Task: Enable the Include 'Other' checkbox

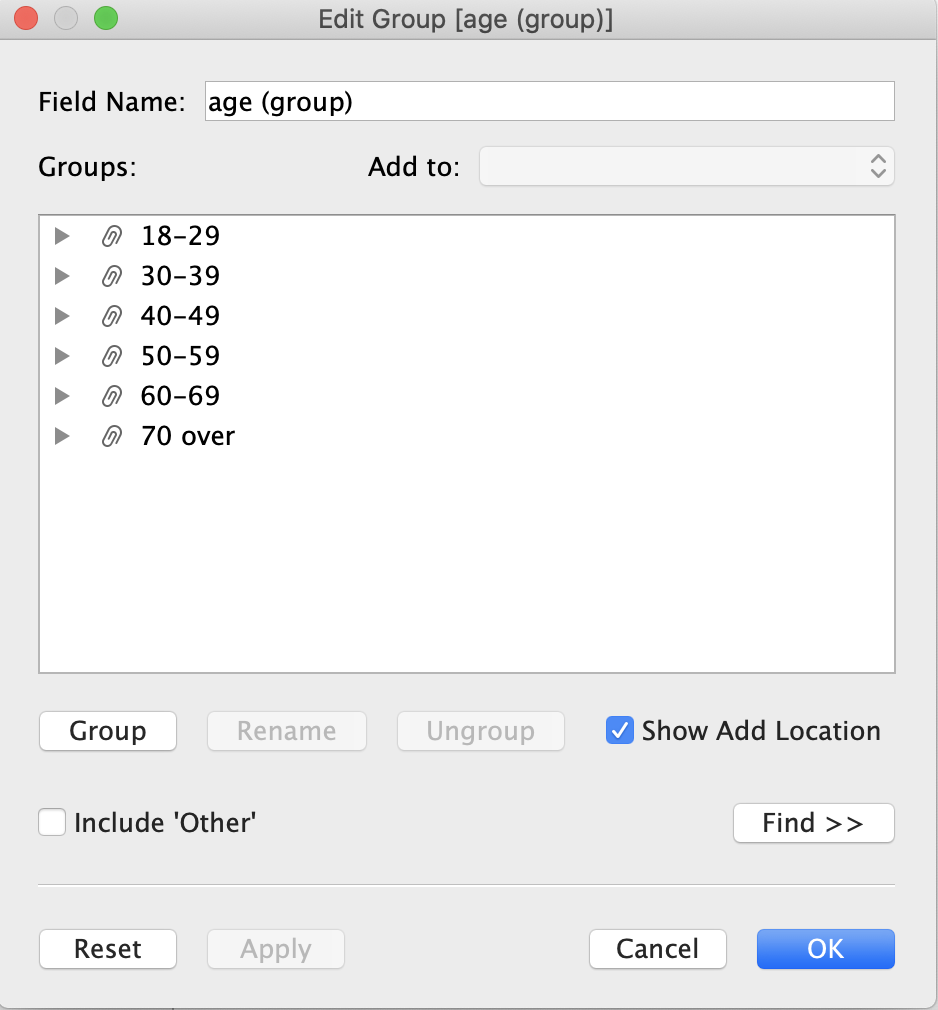Action: [x=52, y=823]
